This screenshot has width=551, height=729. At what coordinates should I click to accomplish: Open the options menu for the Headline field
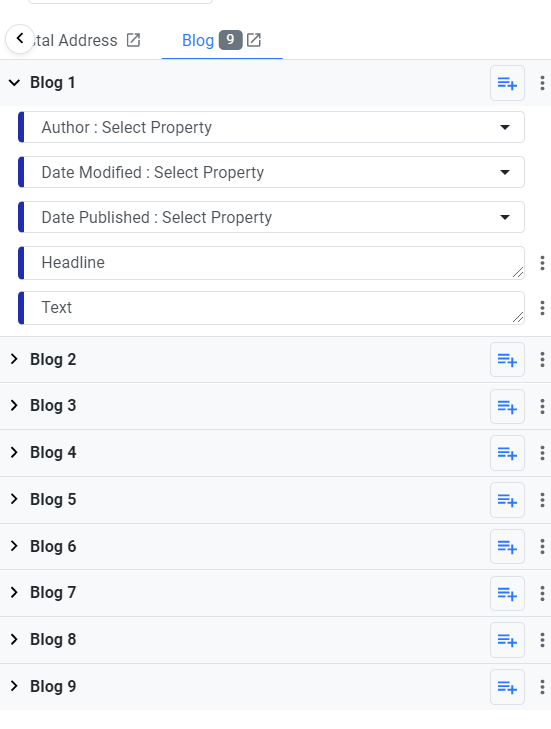(542, 263)
